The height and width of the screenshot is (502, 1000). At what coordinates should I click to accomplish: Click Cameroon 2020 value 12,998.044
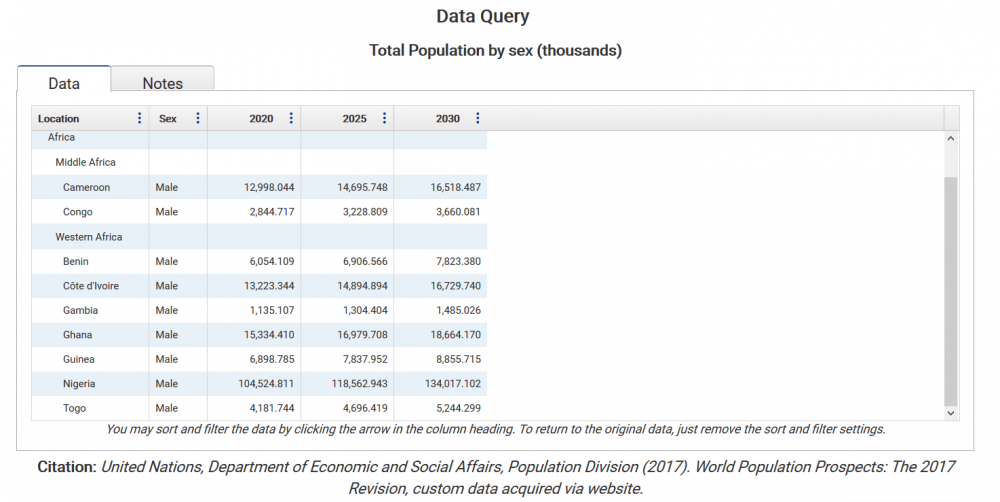click(x=268, y=188)
